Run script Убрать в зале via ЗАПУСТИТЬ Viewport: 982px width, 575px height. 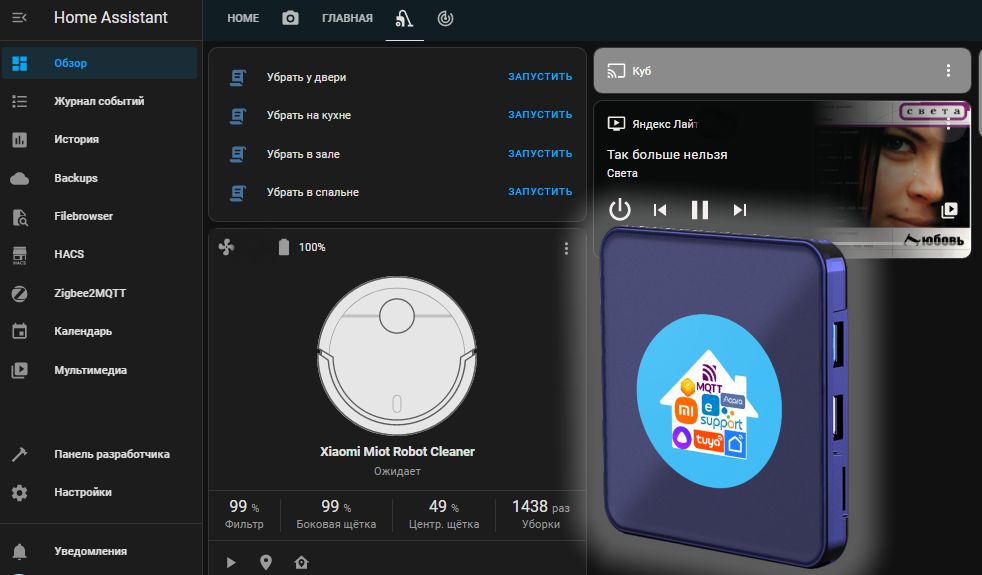coord(540,153)
